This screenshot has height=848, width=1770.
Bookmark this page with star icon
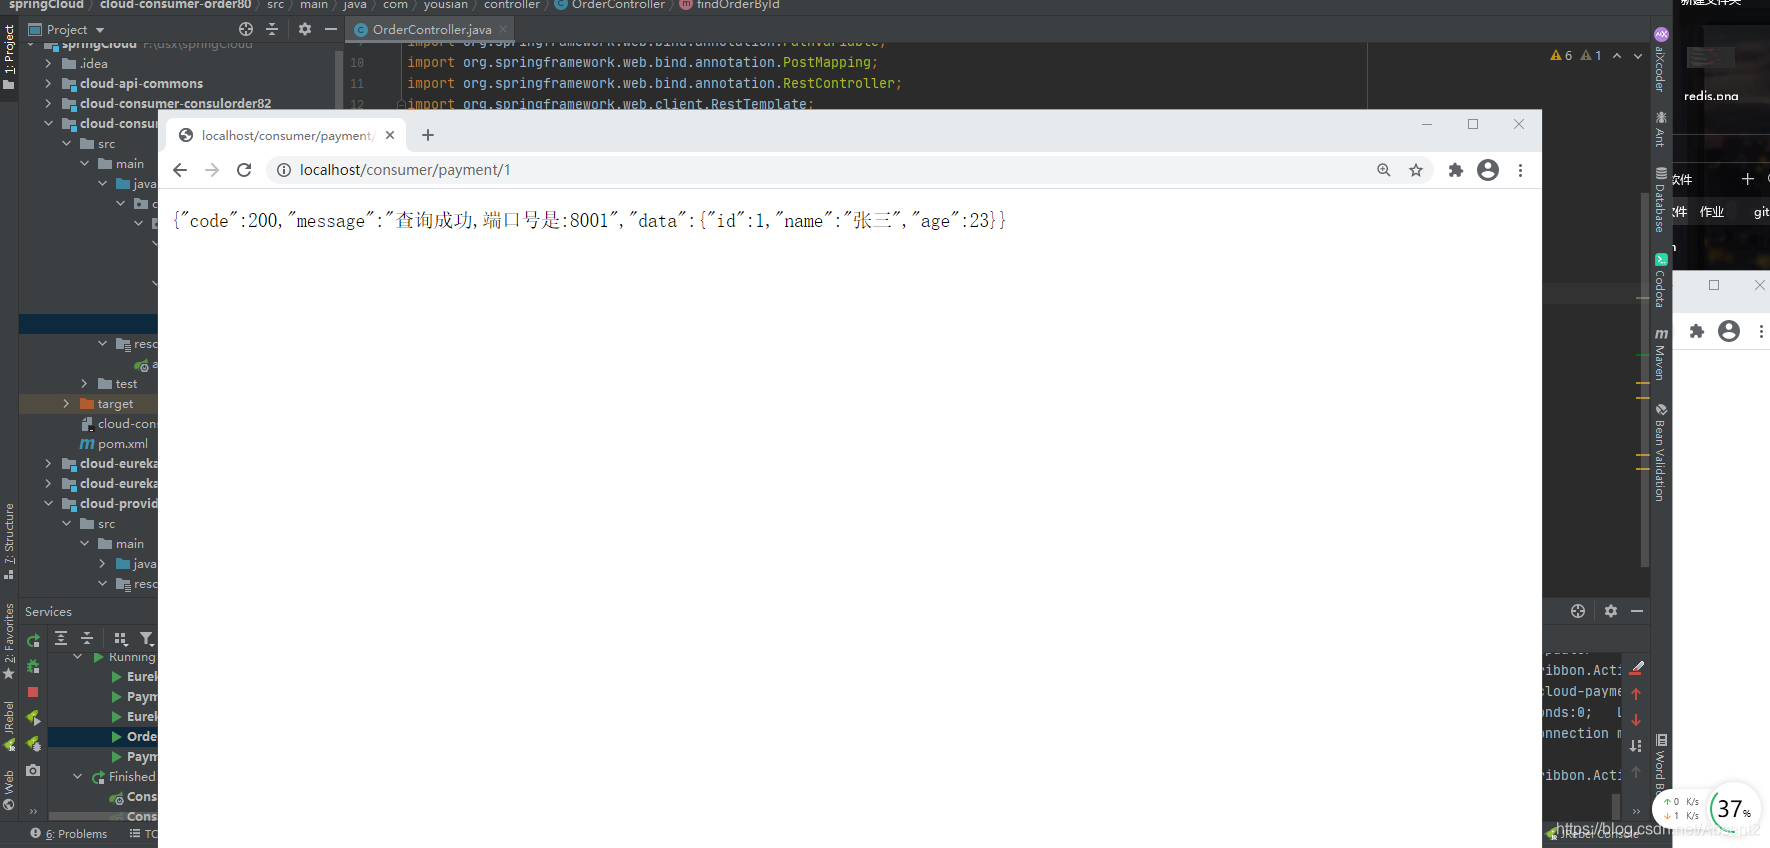(1416, 170)
